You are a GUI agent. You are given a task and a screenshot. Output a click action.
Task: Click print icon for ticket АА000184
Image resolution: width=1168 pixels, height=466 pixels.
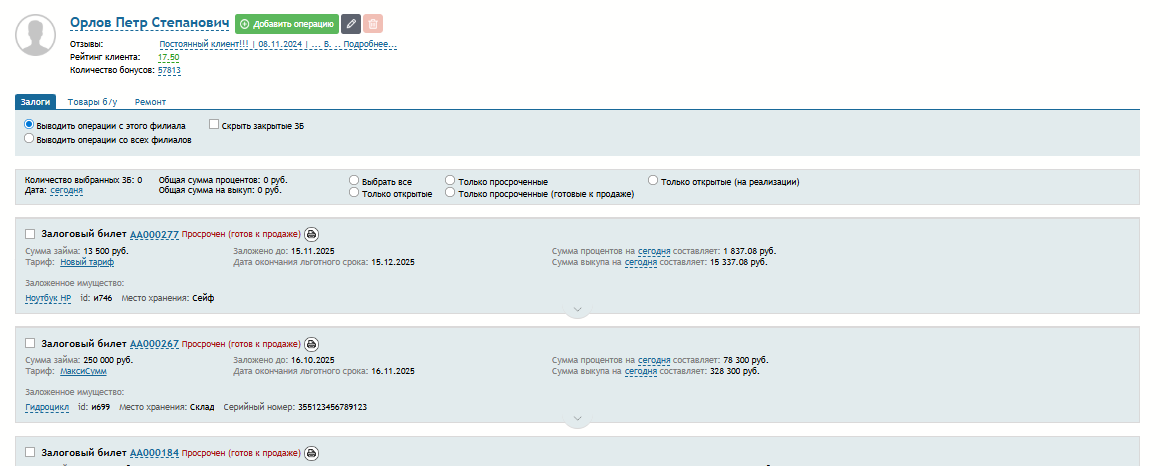pos(311,453)
